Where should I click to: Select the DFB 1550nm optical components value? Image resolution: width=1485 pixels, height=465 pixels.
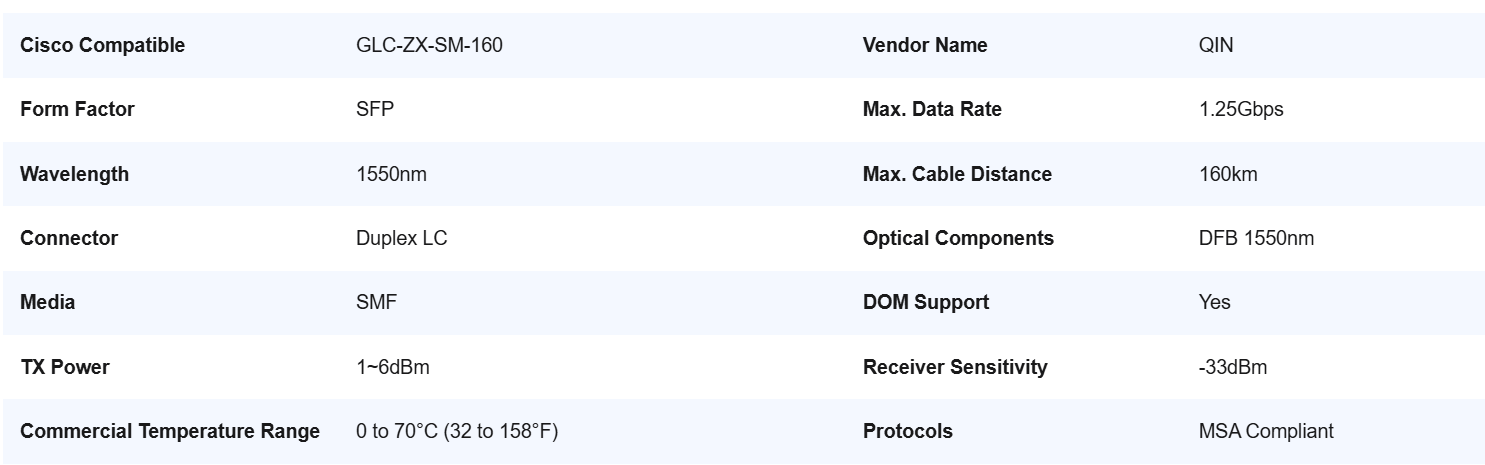[1256, 238]
